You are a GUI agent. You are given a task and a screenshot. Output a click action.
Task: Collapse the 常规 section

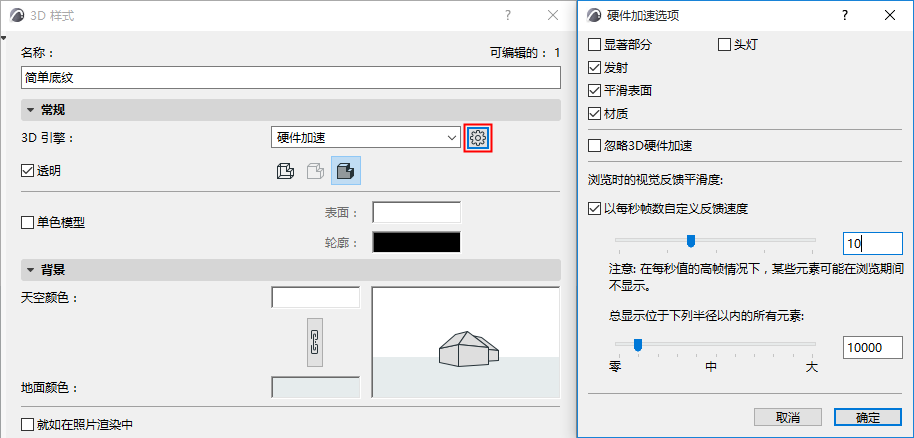[x=30, y=110]
